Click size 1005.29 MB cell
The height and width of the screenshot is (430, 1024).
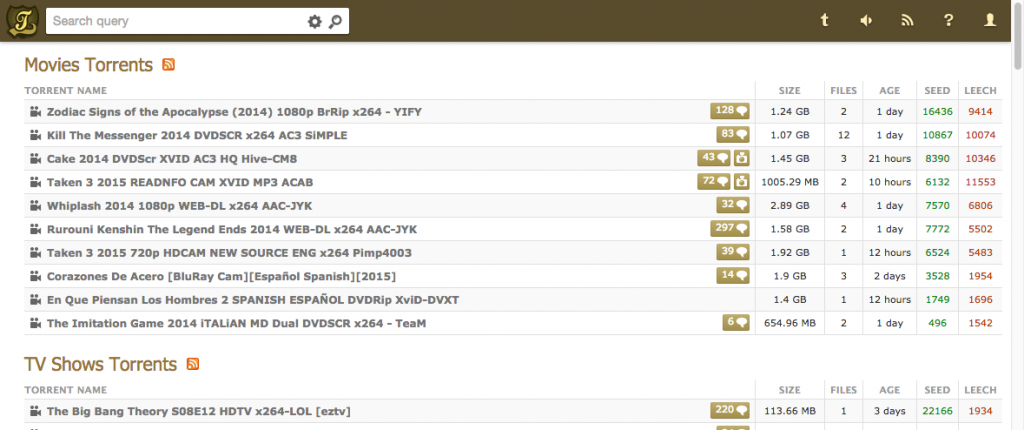click(x=790, y=182)
